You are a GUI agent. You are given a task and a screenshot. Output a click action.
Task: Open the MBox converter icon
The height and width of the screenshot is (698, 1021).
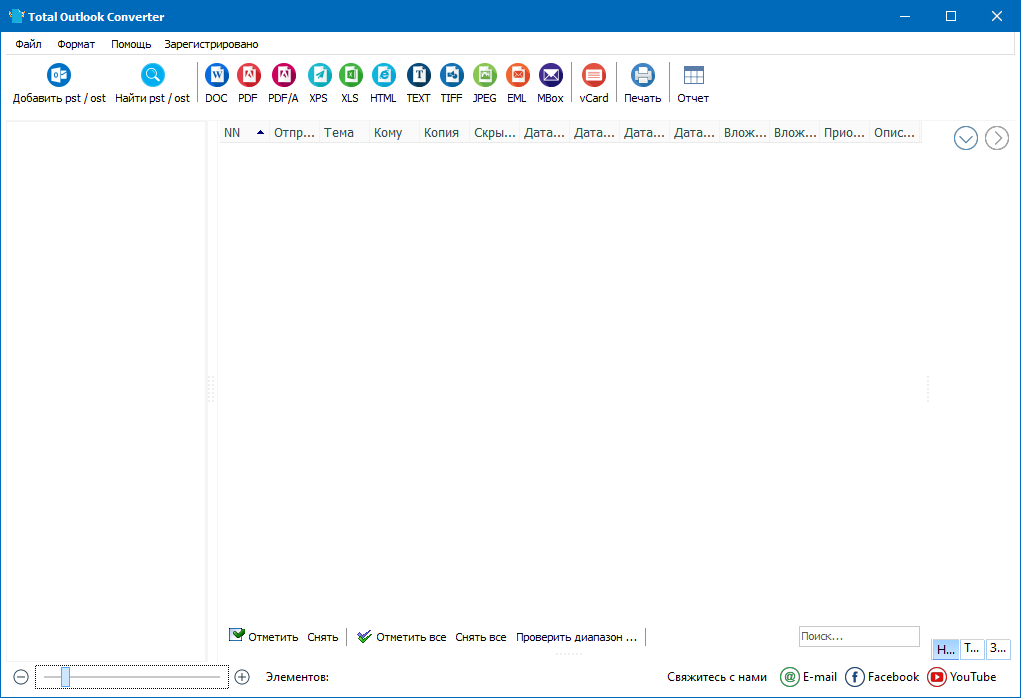[x=550, y=74]
